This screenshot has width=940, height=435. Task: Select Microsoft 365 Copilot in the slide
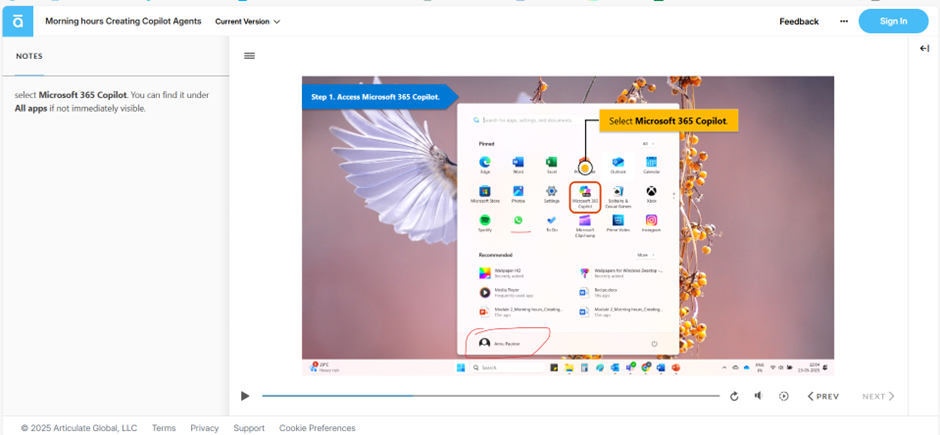click(x=585, y=197)
